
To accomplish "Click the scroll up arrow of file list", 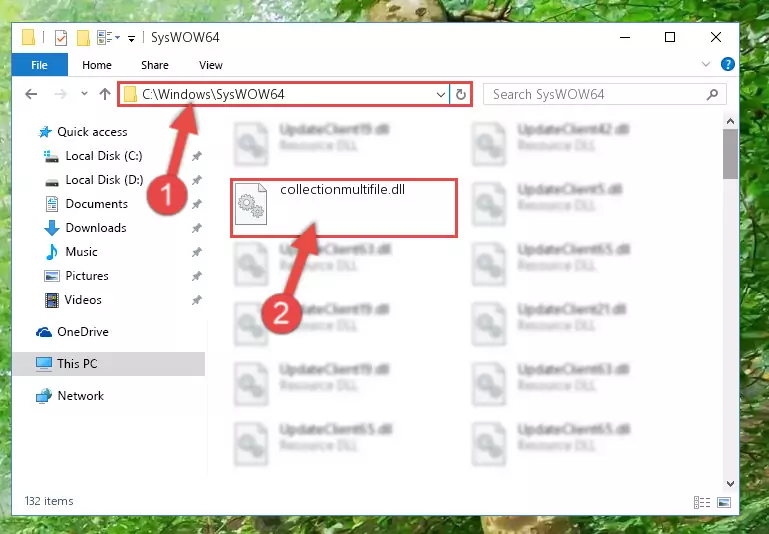I will 730,121.
